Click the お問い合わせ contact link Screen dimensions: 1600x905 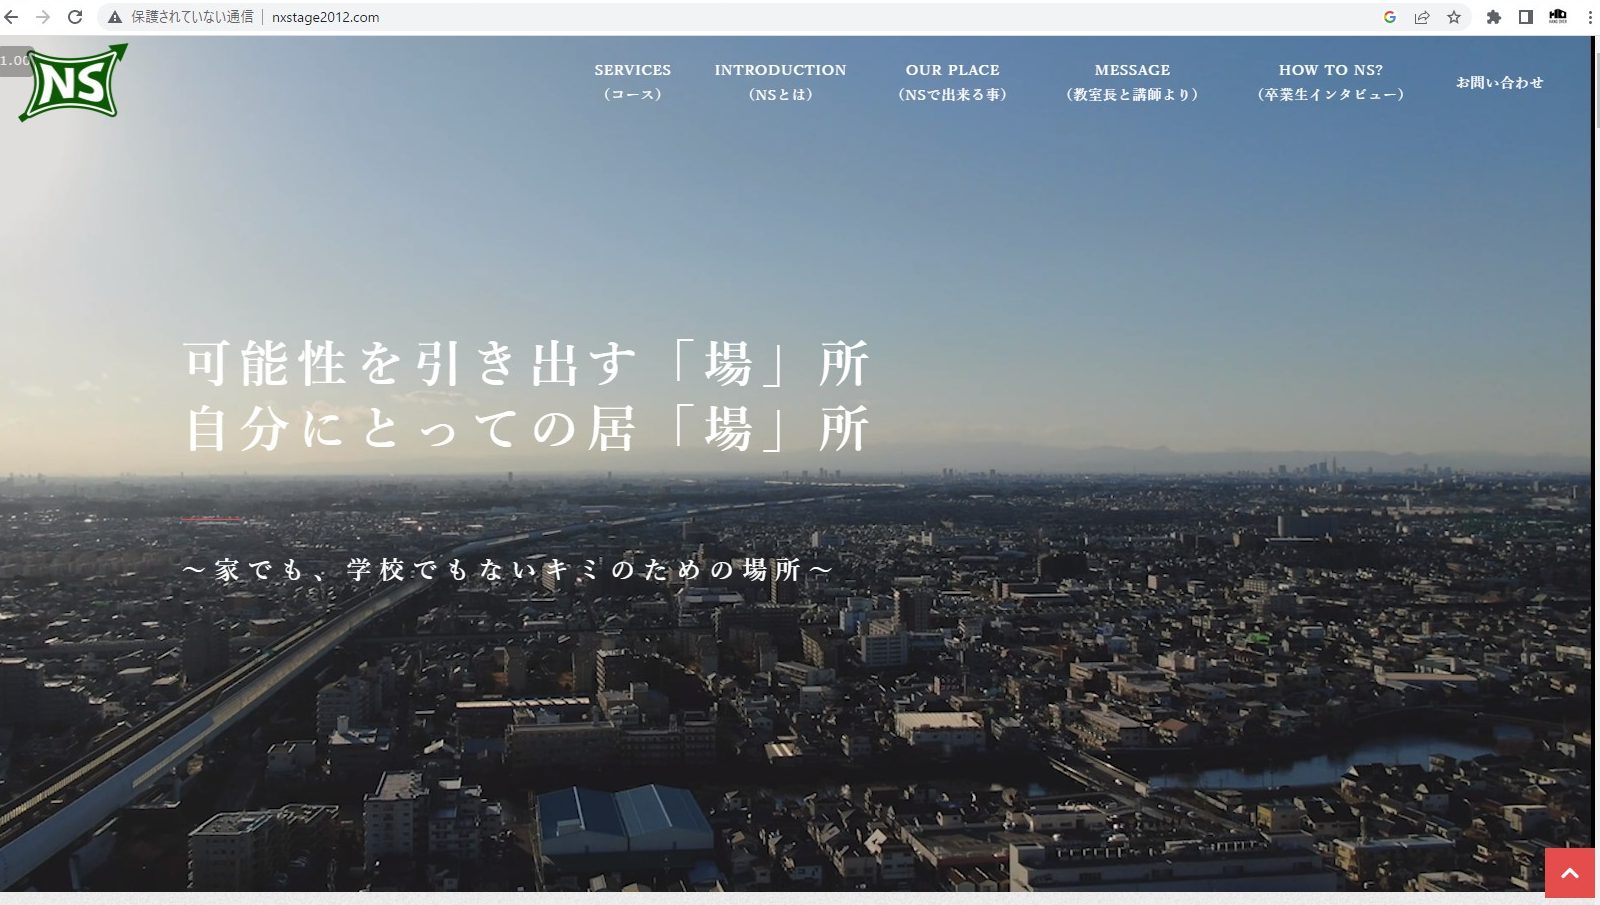tap(1499, 82)
